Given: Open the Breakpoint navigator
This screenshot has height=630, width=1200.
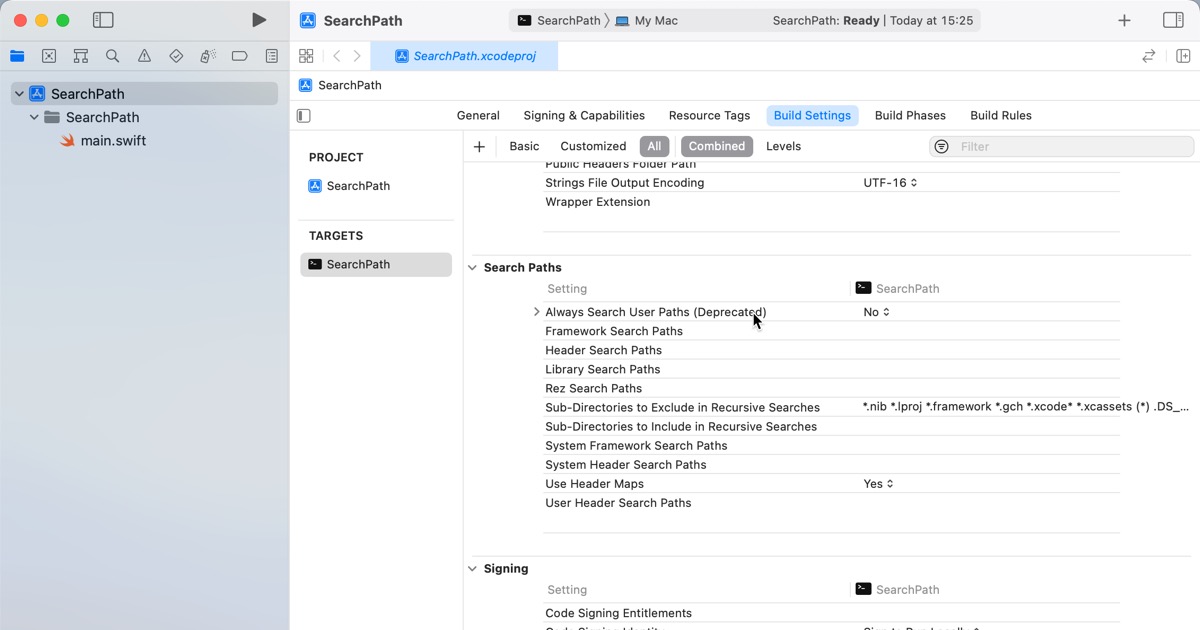Looking at the screenshot, I should click(x=240, y=56).
